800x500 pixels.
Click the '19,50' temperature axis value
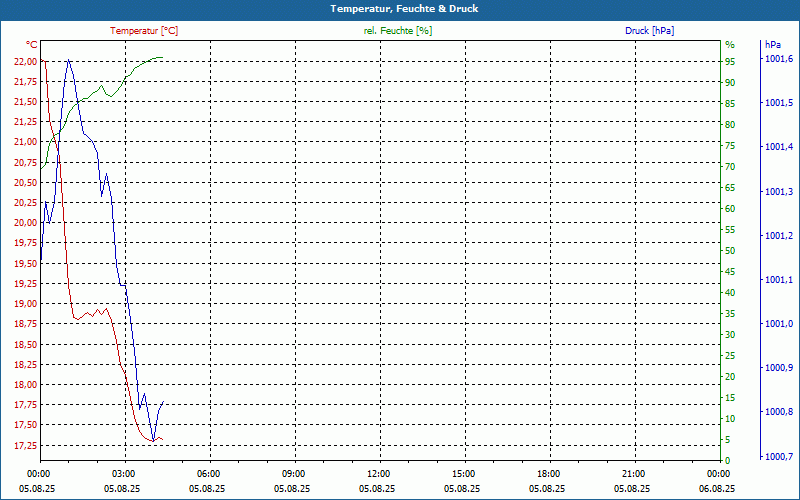pos(24,263)
